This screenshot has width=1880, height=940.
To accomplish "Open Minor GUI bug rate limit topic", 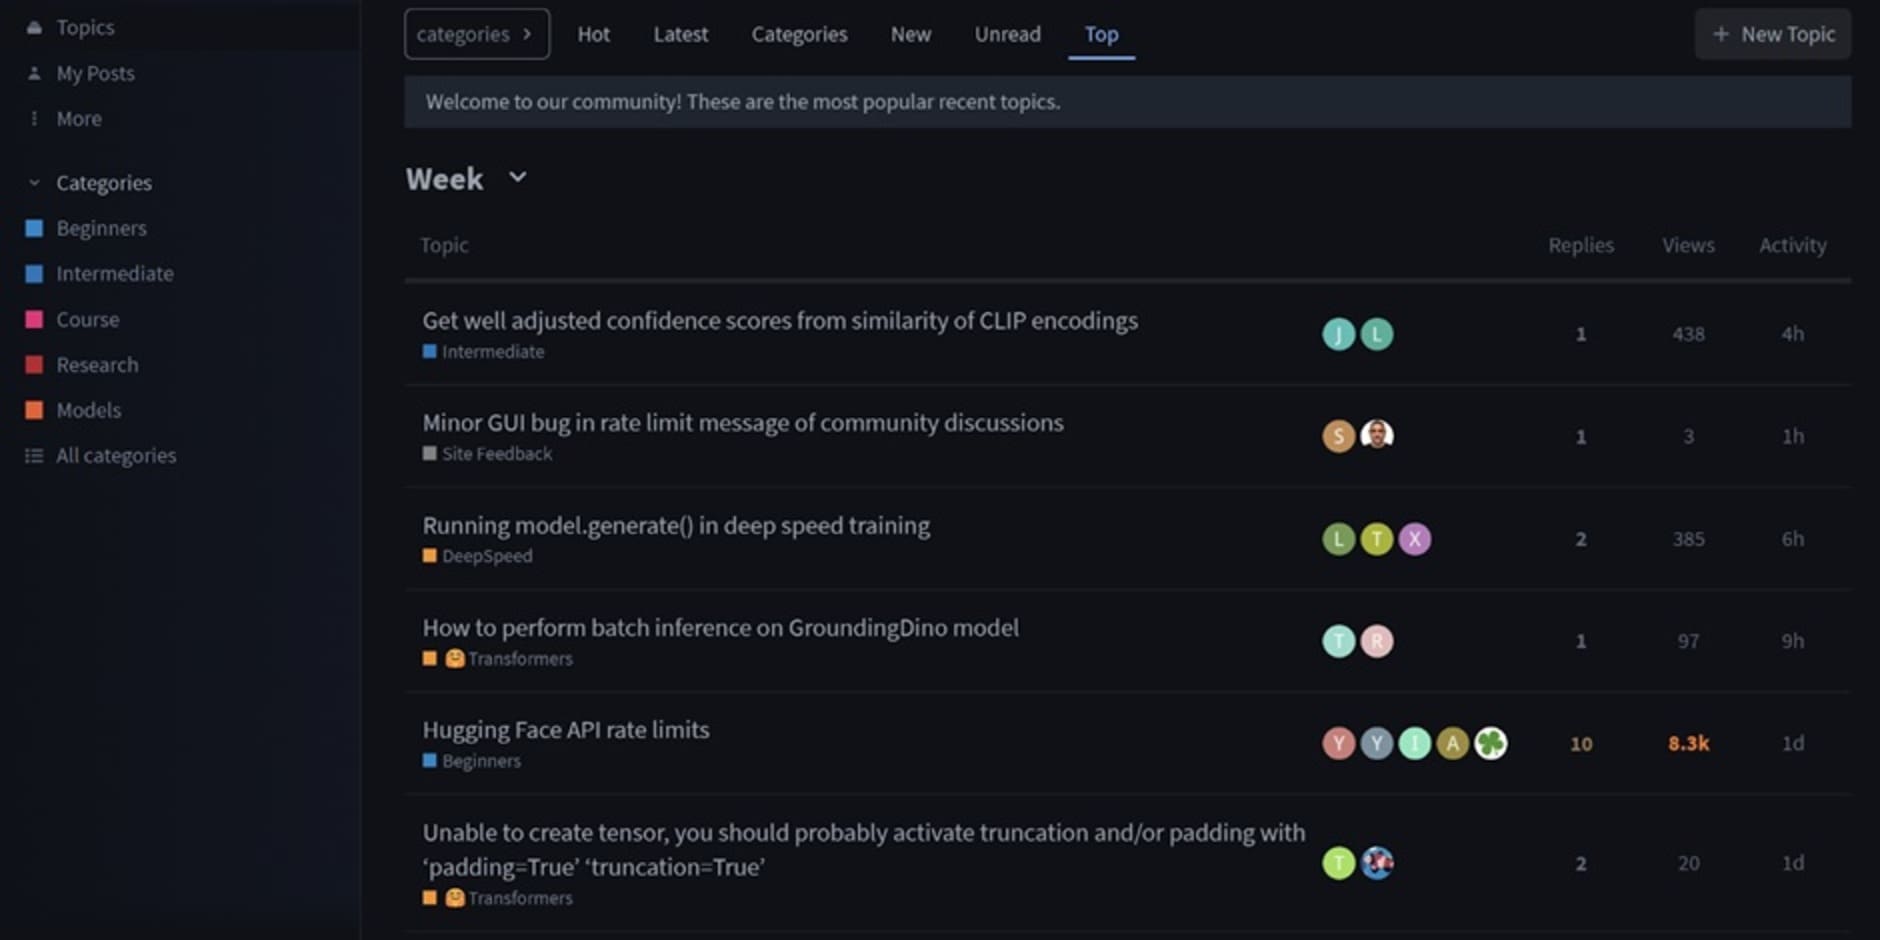I will point(743,423).
